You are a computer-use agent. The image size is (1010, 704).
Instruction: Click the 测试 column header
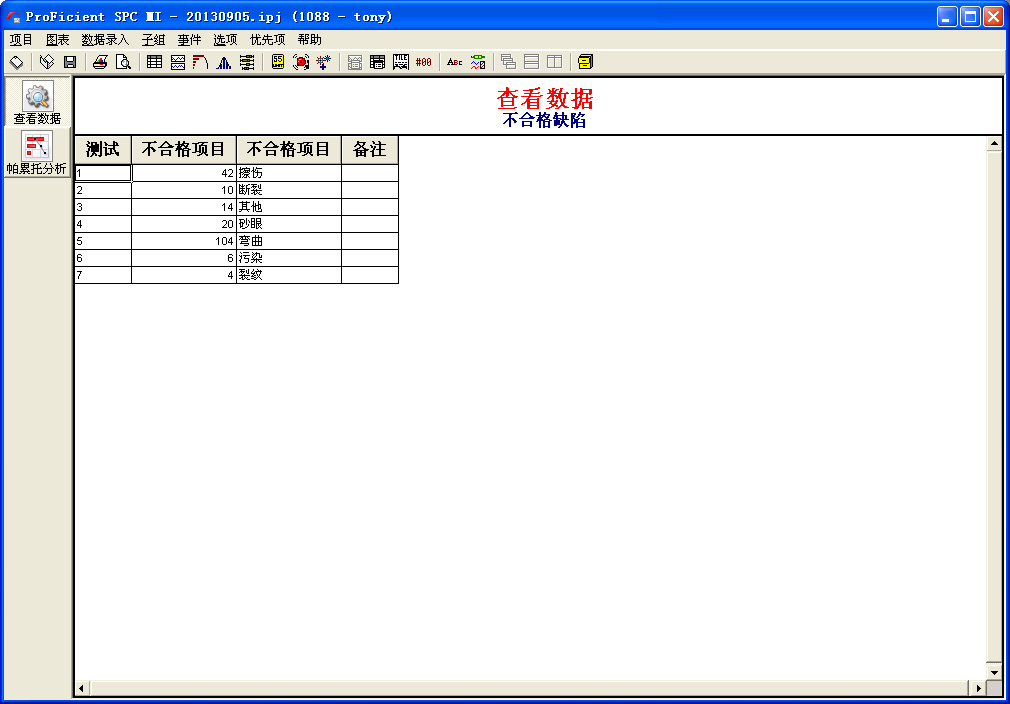click(x=103, y=149)
